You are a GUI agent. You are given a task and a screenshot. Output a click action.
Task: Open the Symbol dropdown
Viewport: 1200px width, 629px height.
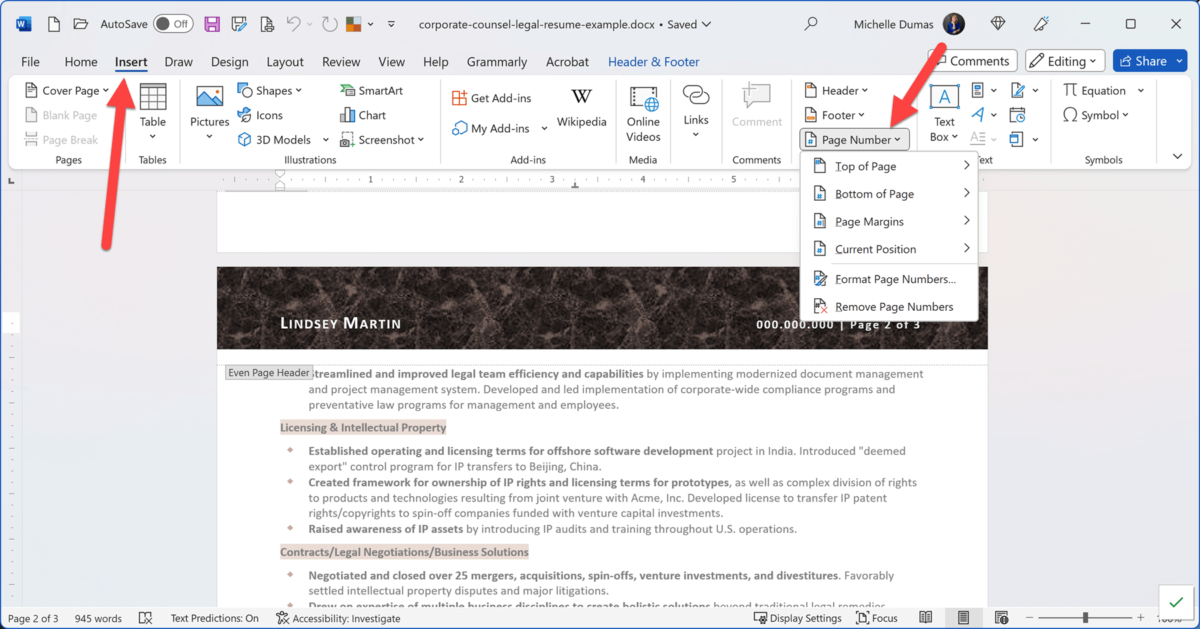click(1098, 114)
